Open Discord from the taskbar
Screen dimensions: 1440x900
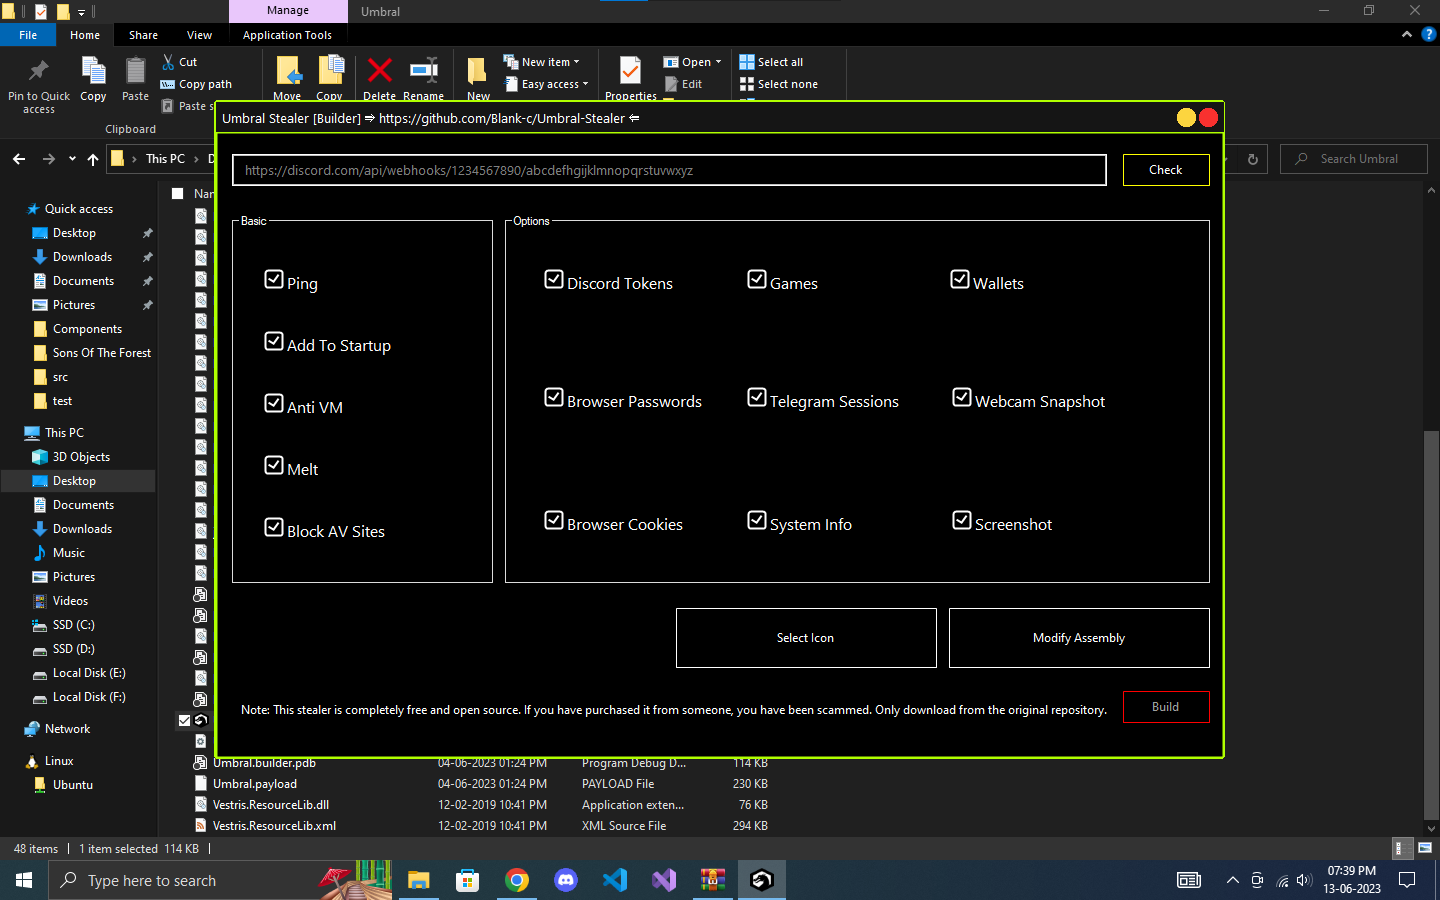click(x=565, y=880)
